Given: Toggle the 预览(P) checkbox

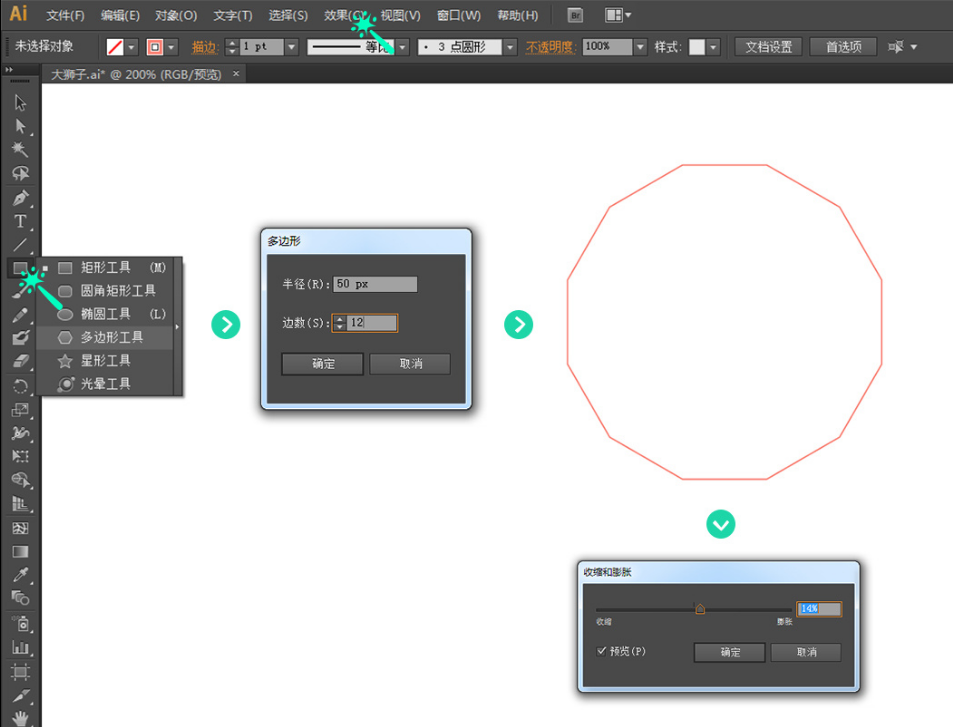Looking at the screenshot, I should pos(602,651).
